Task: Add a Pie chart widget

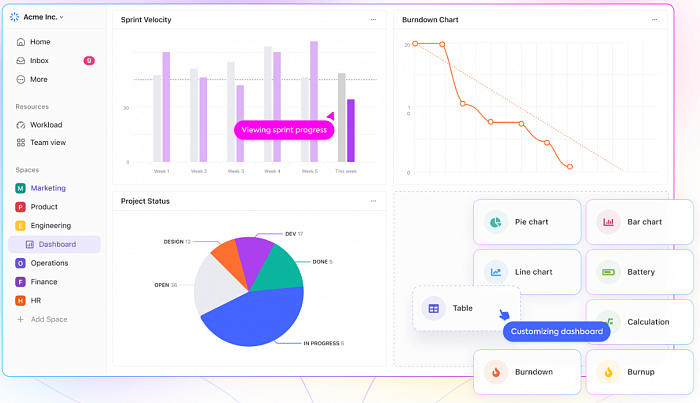Action: [x=527, y=222]
